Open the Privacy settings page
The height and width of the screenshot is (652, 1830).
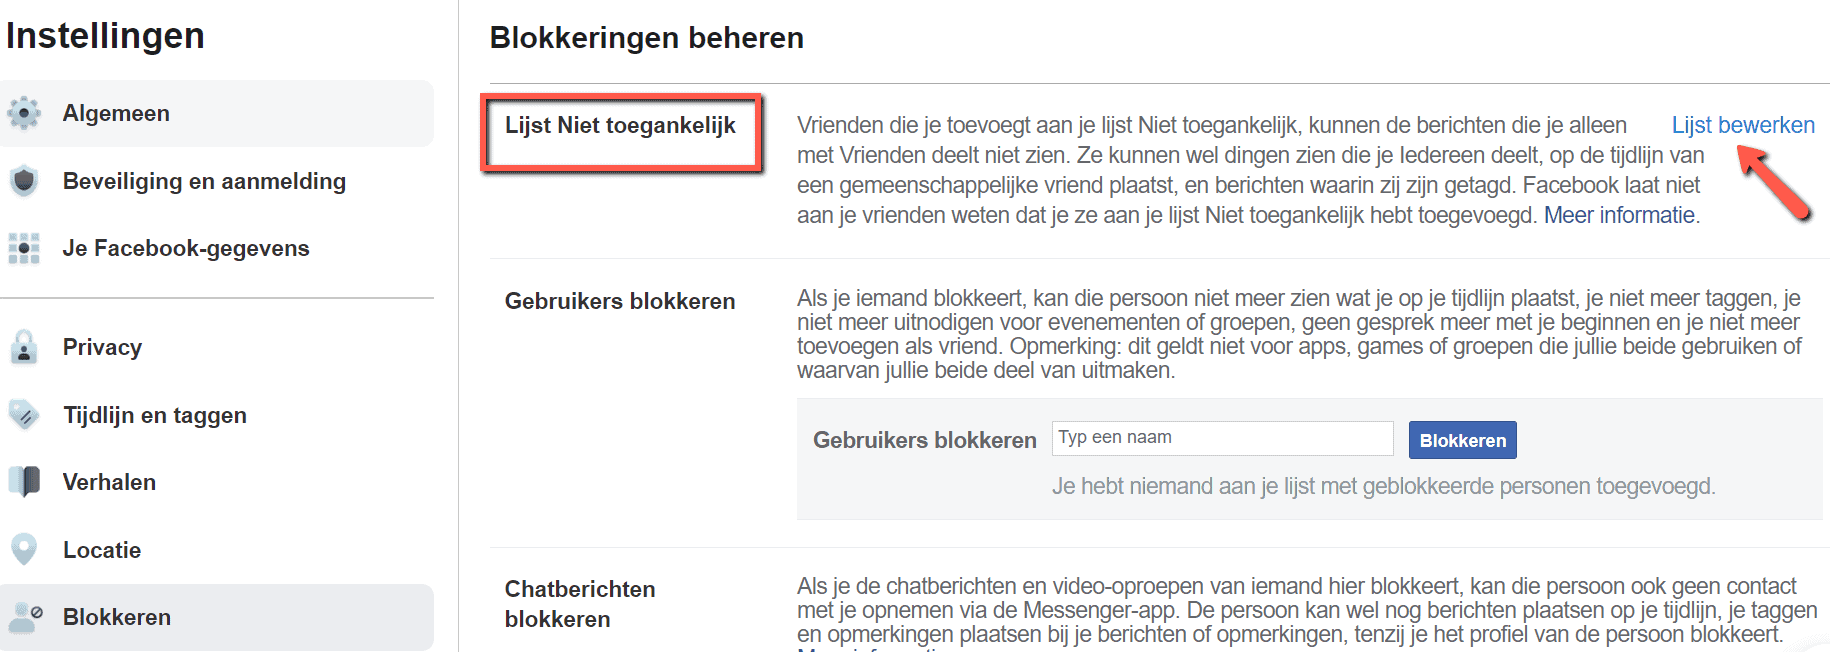pyautogui.click(x=217, y=347)
